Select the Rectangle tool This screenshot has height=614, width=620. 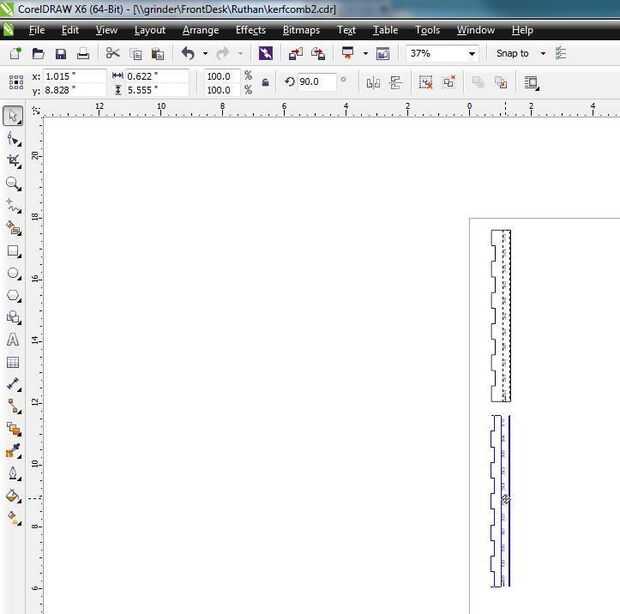click(13, 251)
